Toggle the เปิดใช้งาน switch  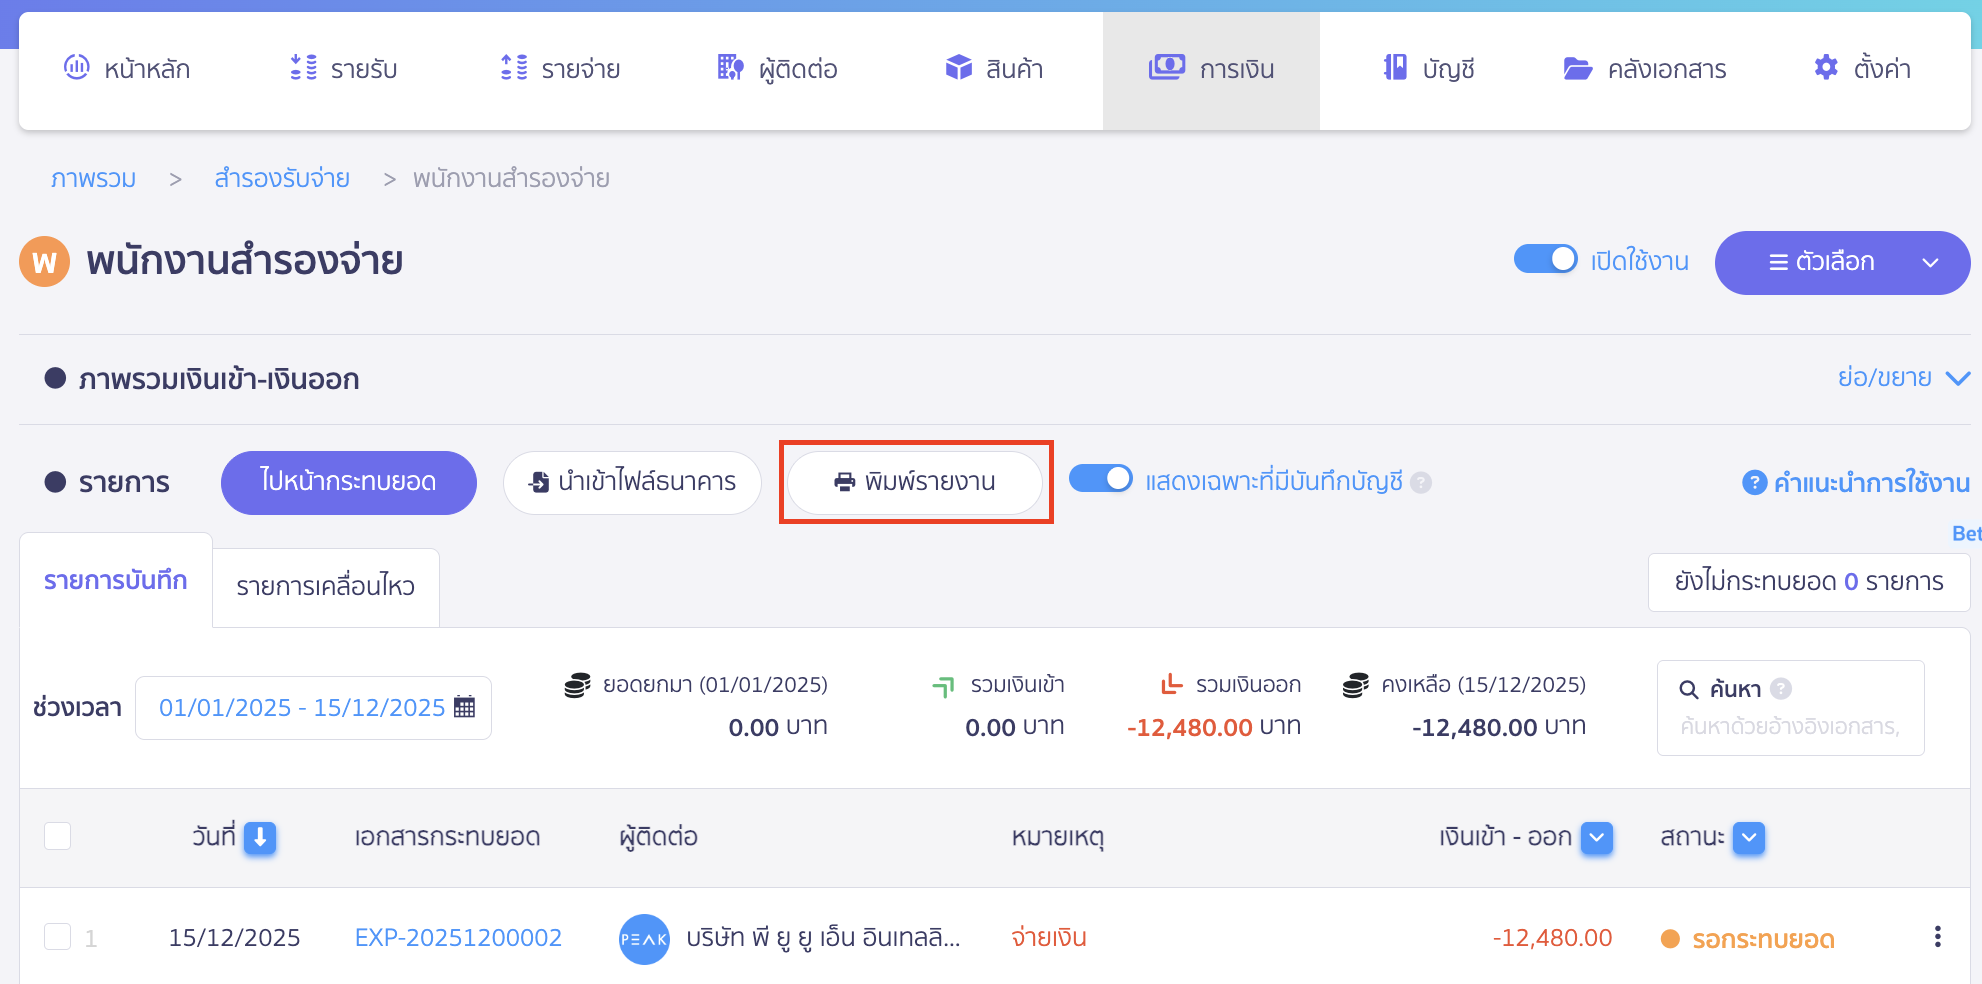point(1545,260)
